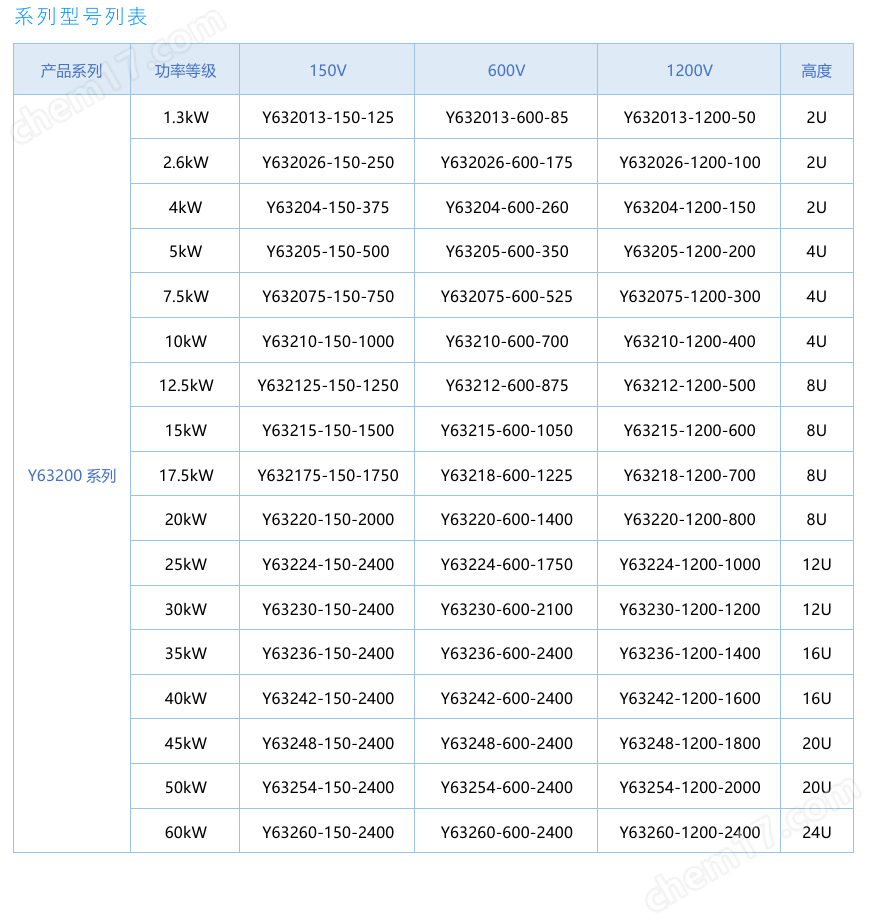Viewport: 873px width, 923px height.
Task: Click model Y63210-150-1000
Action: (328, 341)
